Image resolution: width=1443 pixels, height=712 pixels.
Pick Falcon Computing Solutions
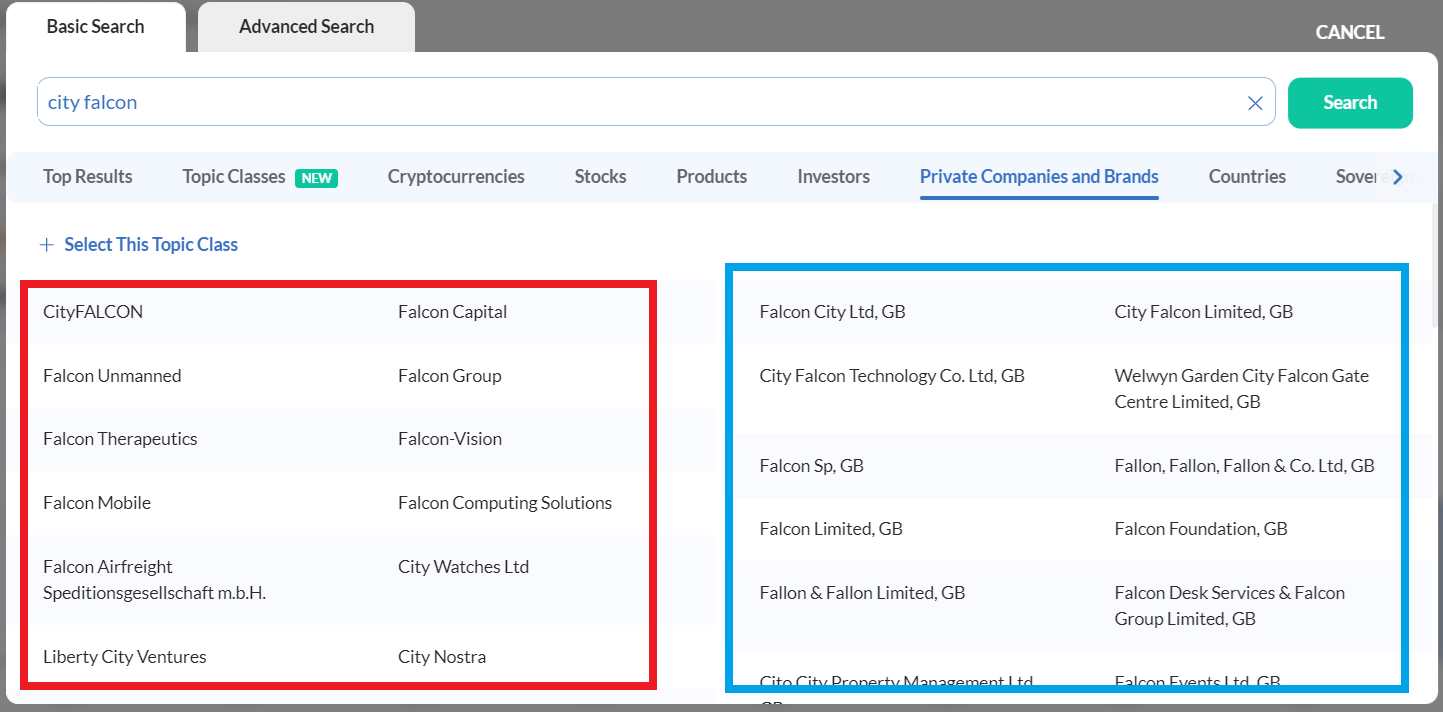(505, 503)
